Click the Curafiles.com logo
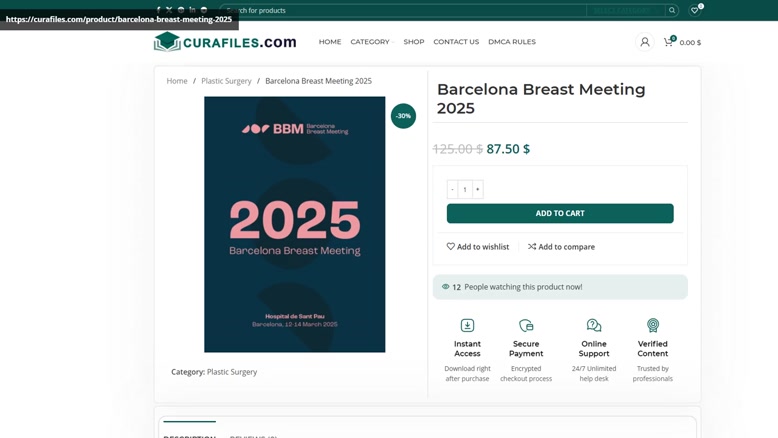The image size is (778, 438). (225, 42)
